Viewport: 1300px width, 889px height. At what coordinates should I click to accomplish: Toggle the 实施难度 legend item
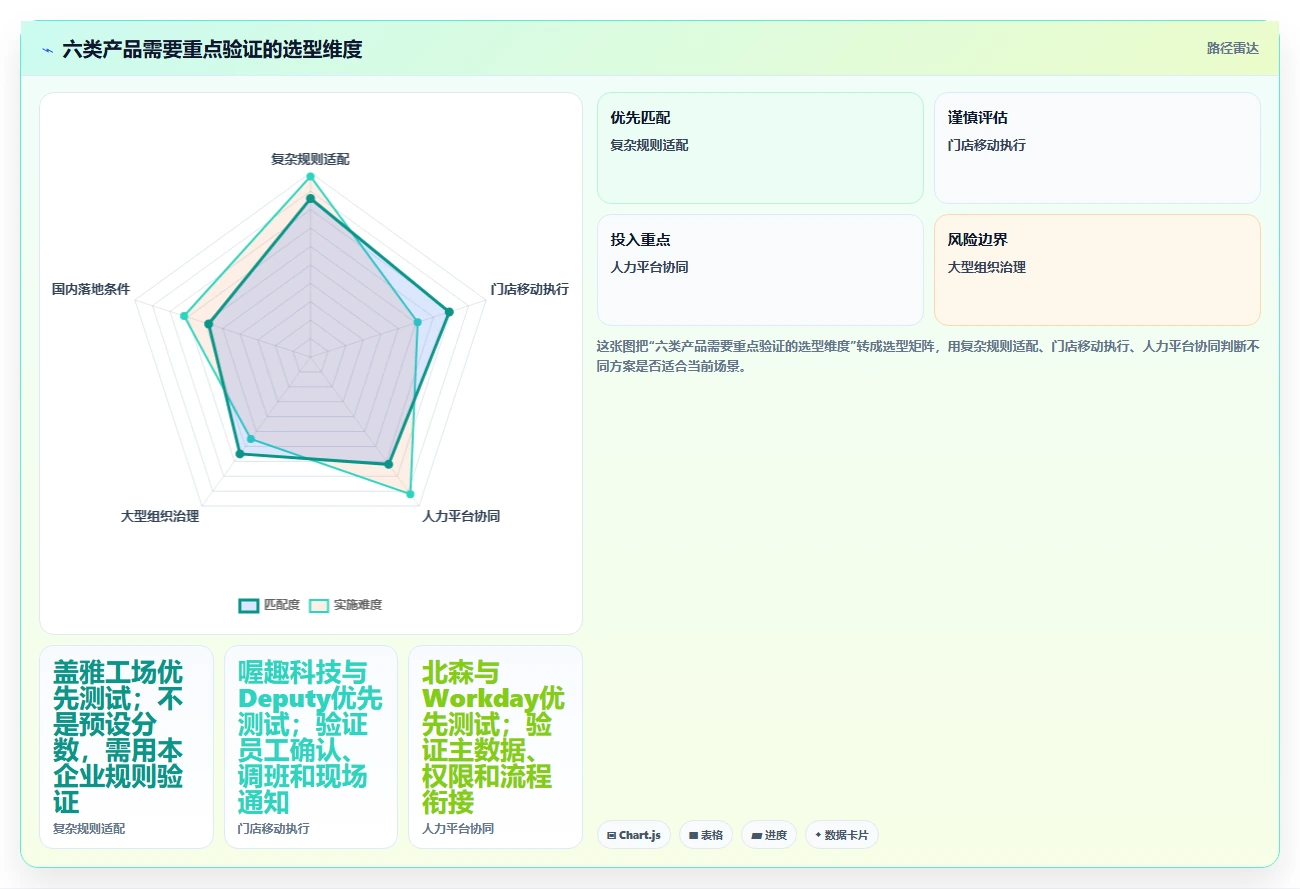(x=346, y=605)
